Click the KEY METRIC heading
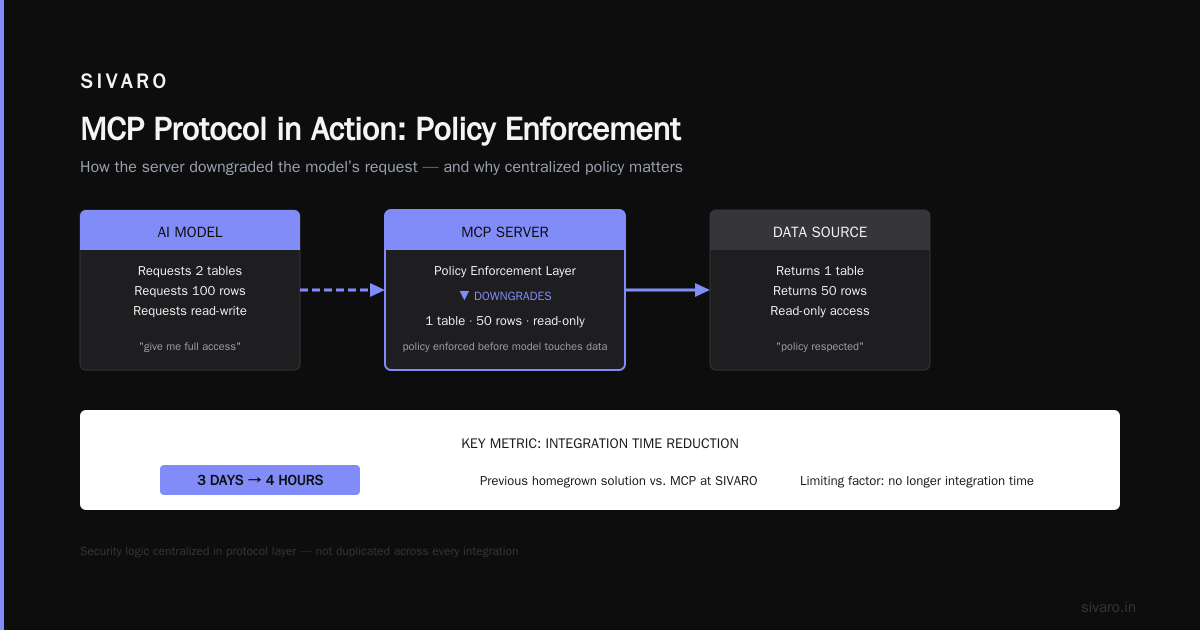 point(600,443)
